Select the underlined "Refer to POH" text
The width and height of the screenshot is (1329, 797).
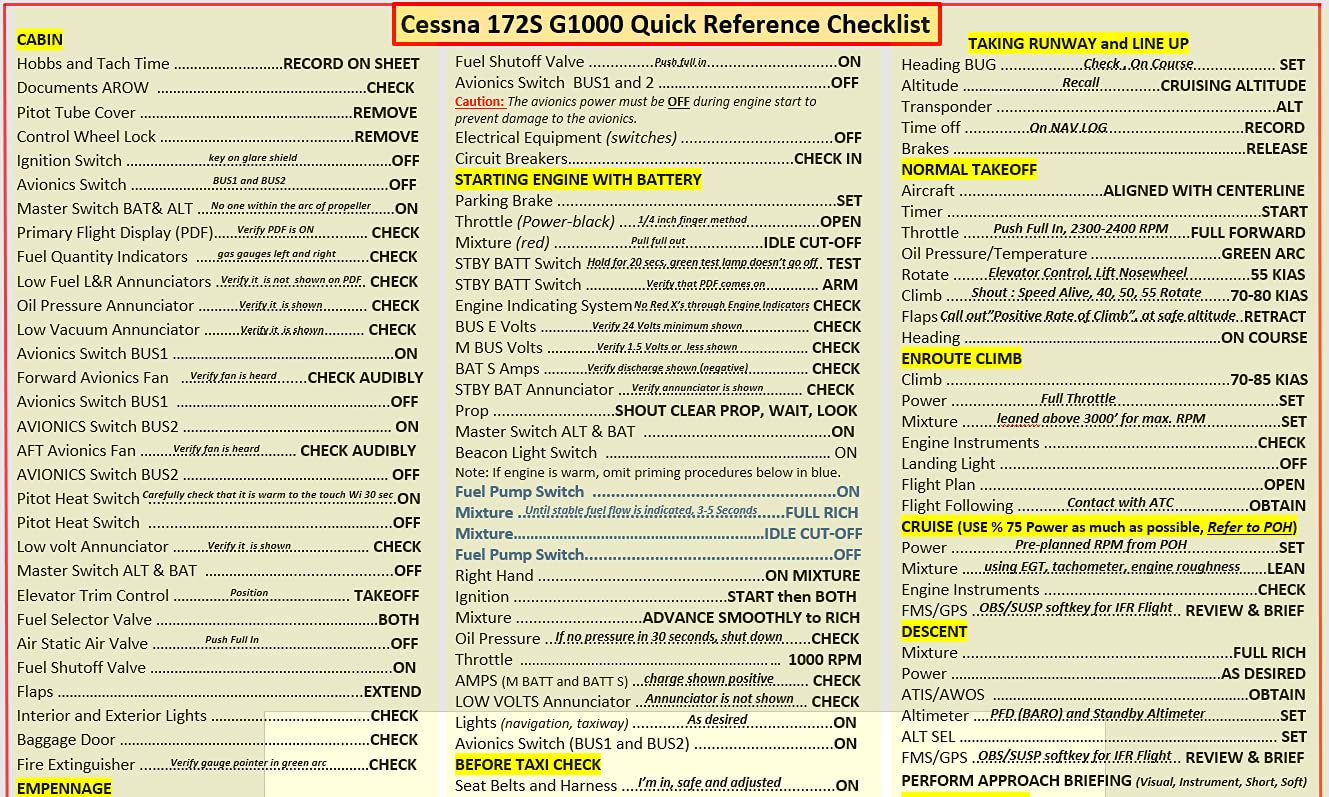click(1250, 527)
